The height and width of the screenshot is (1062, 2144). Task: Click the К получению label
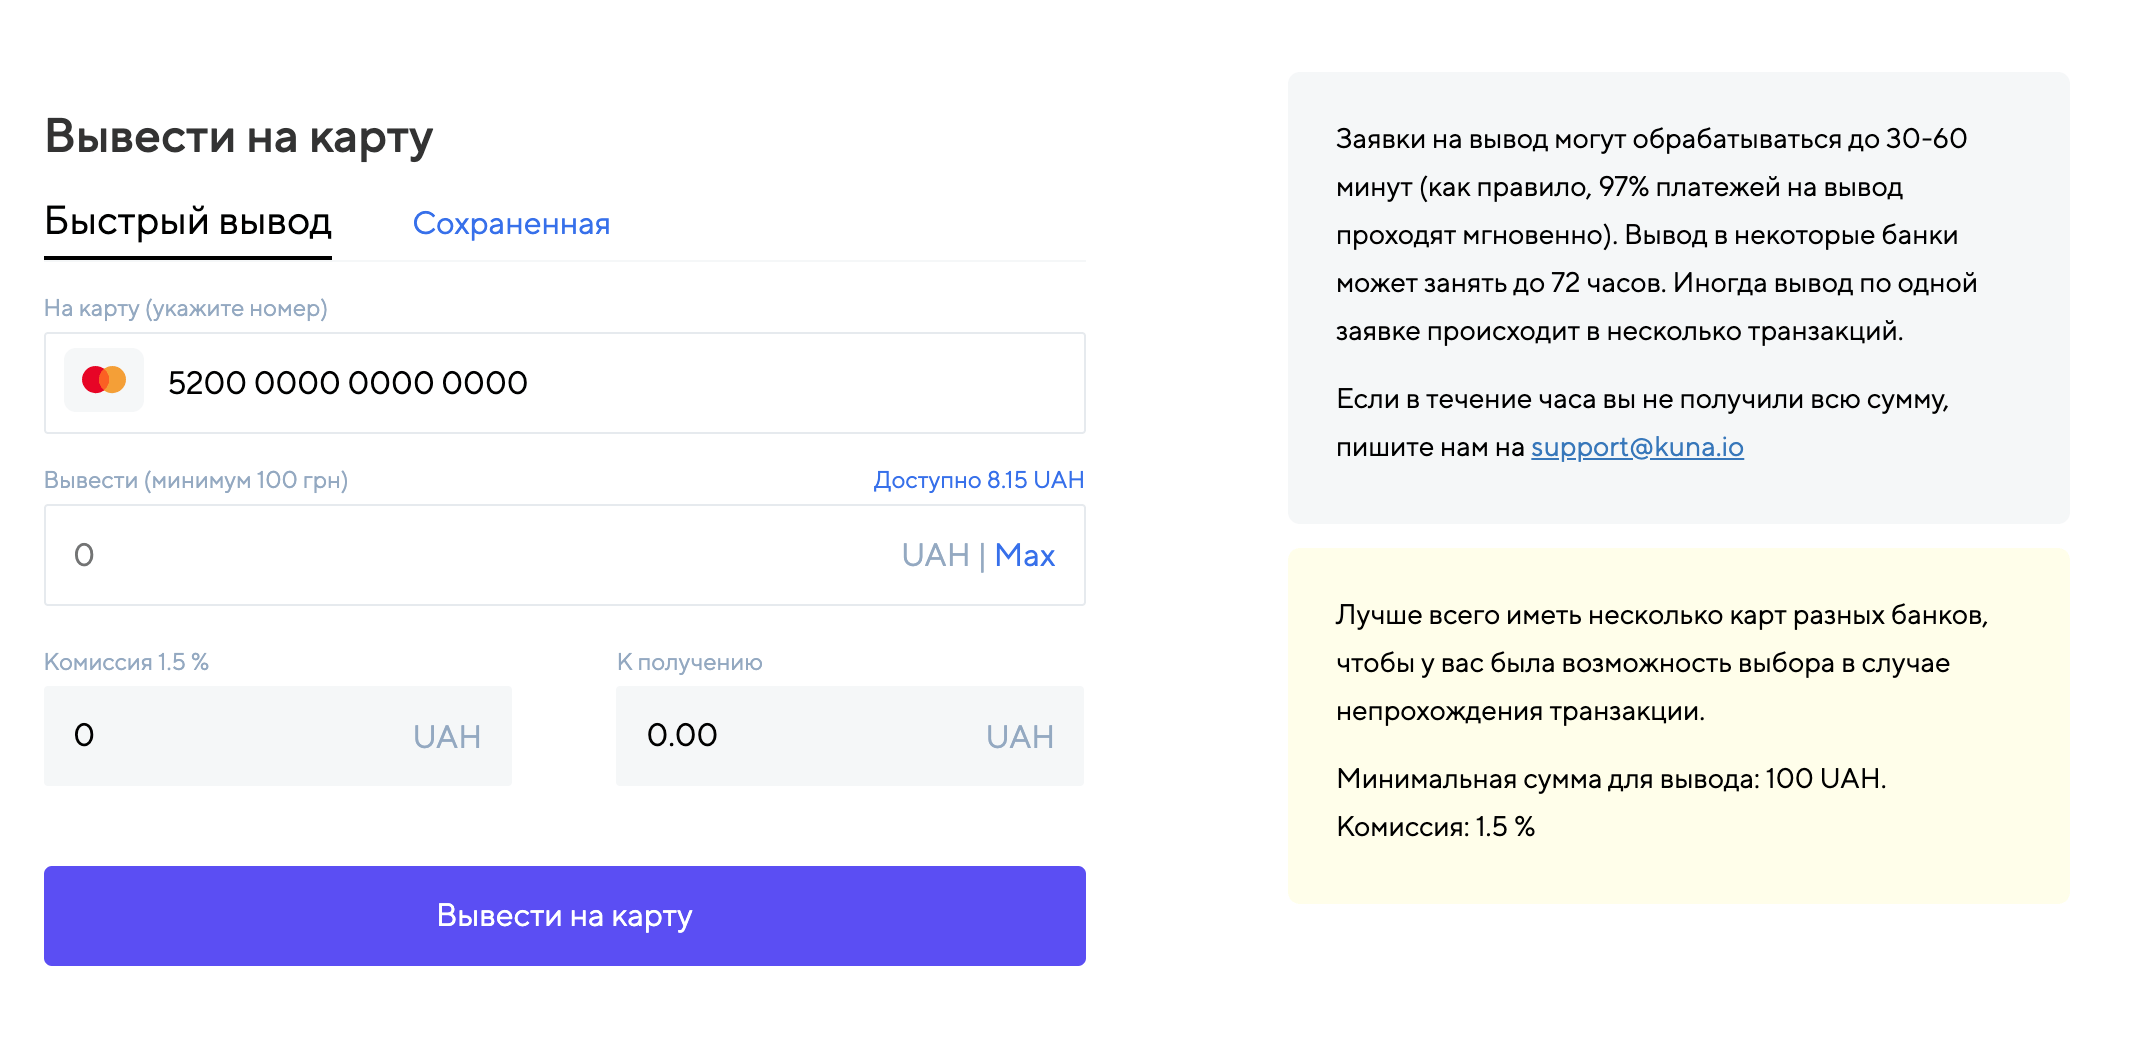pos(689,662)
